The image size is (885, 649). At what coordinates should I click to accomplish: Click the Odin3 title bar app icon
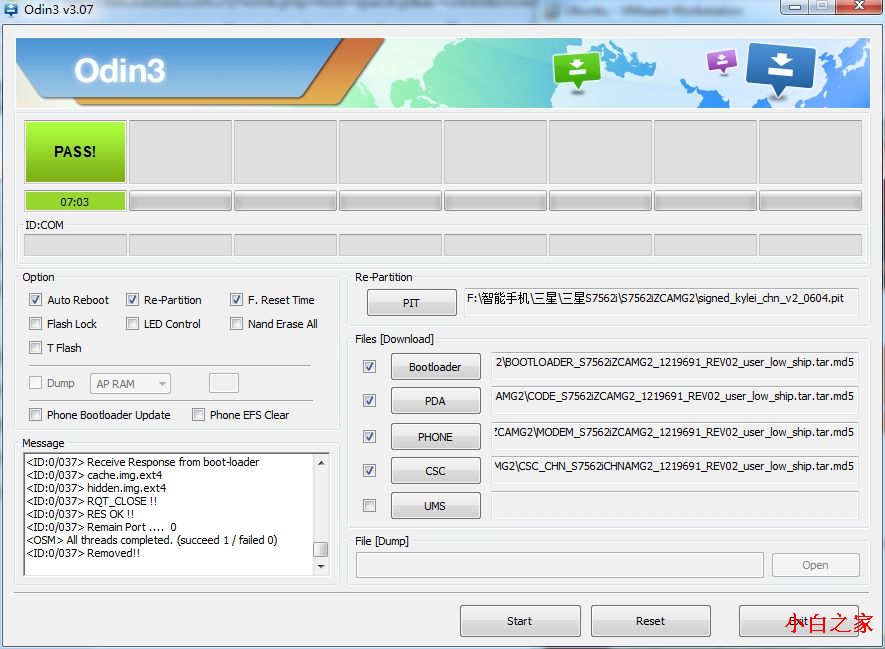tap(11, 8)
